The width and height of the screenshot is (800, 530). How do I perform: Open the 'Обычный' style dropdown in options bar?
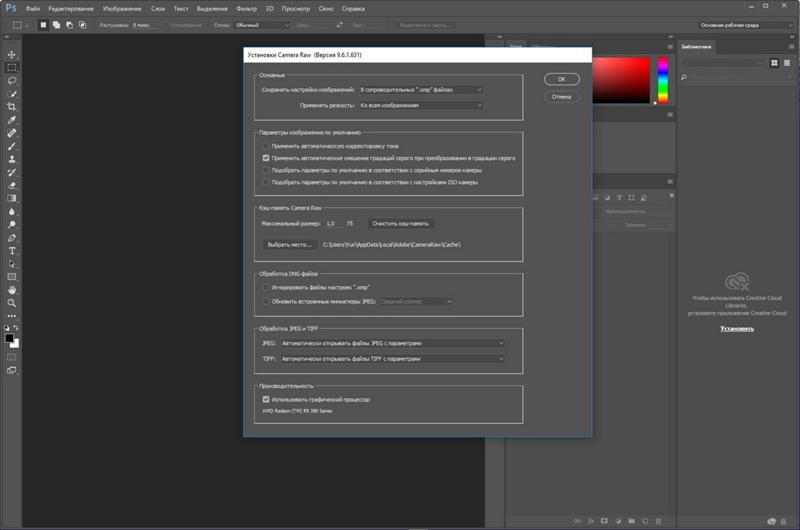[262, 25]
